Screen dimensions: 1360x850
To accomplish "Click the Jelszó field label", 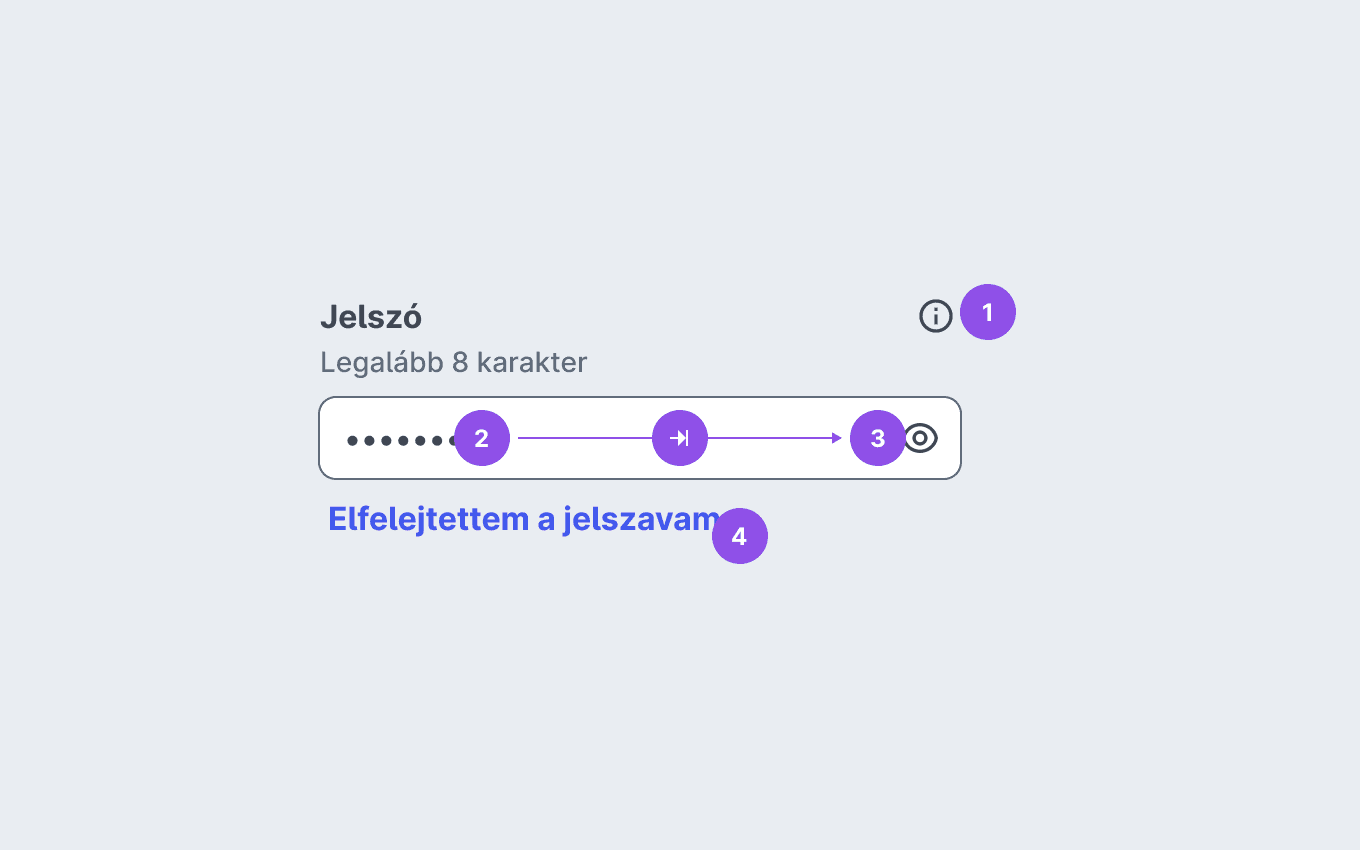I will coord(371,317).
